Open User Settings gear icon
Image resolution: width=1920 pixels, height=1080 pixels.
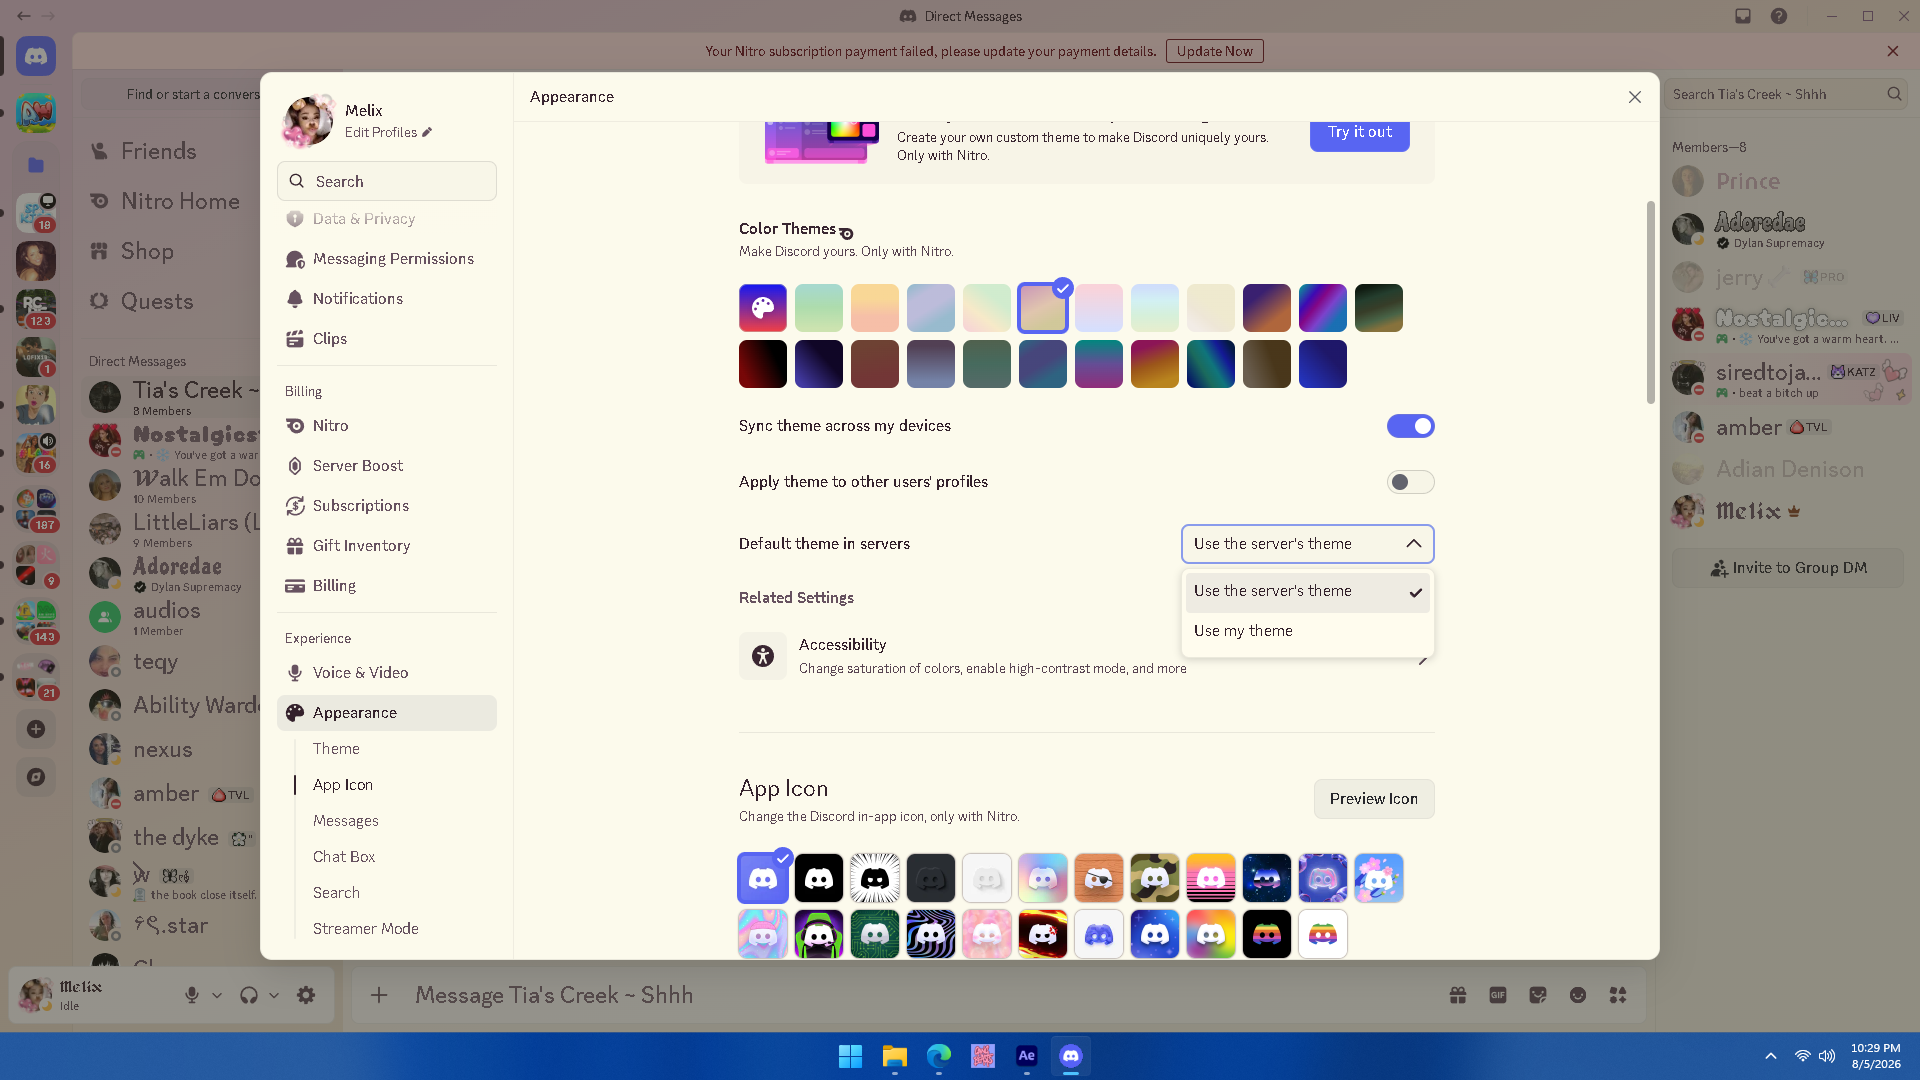(306, 995)
